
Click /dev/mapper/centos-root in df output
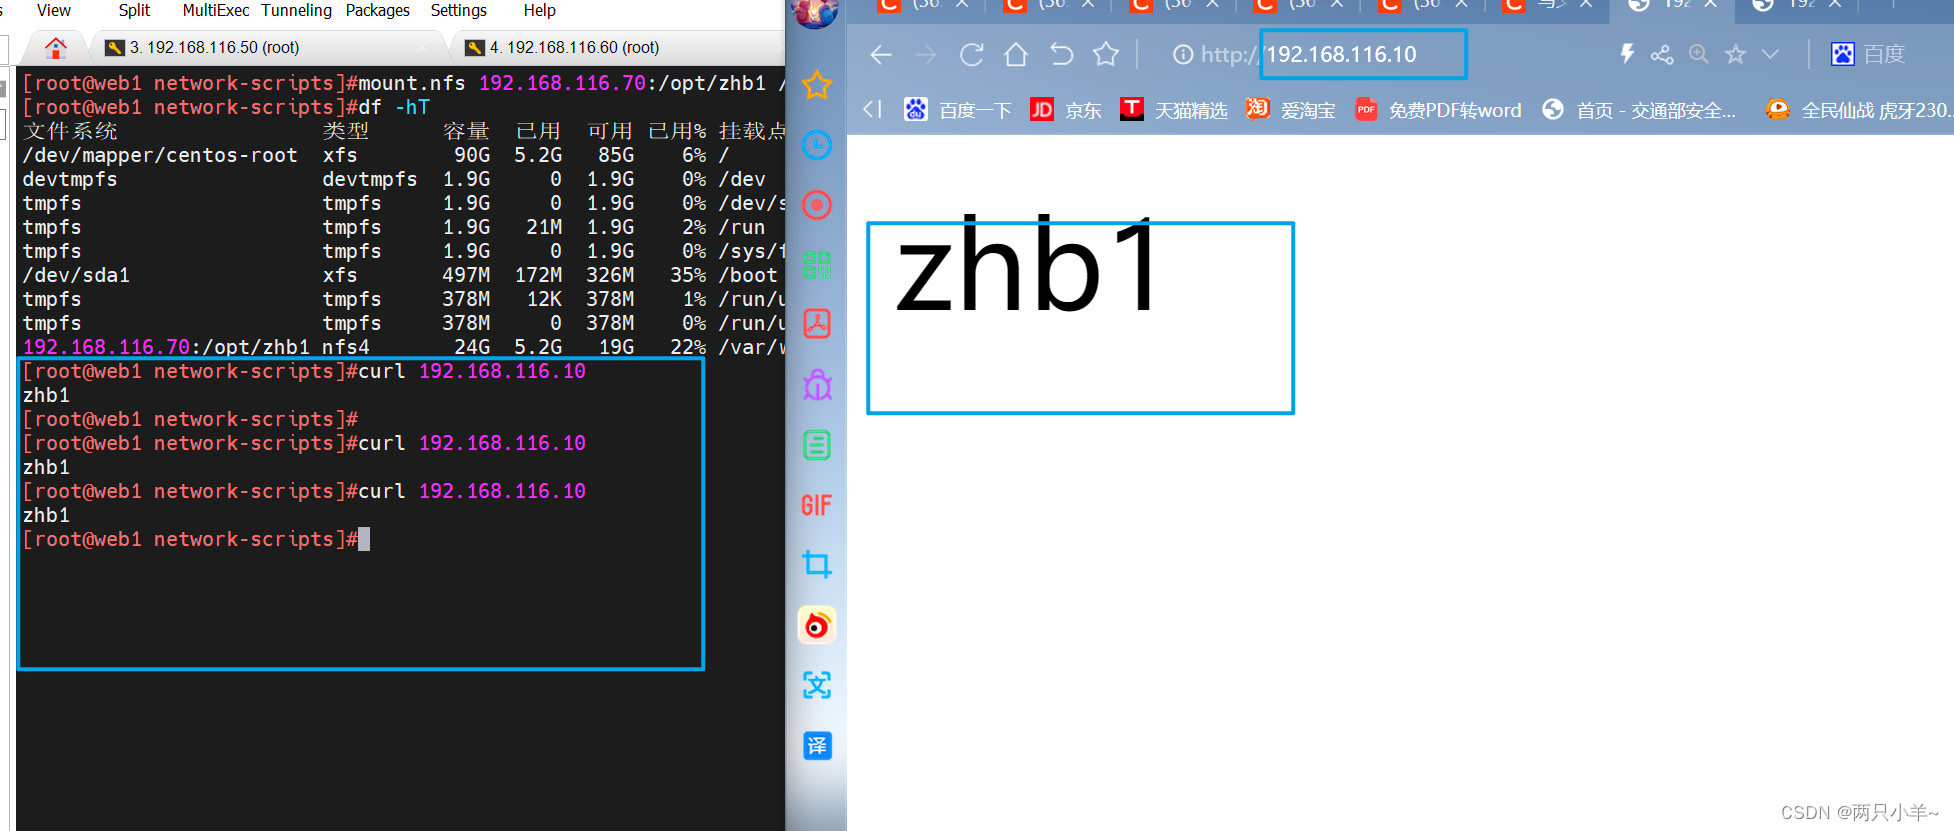coord(160,155)
